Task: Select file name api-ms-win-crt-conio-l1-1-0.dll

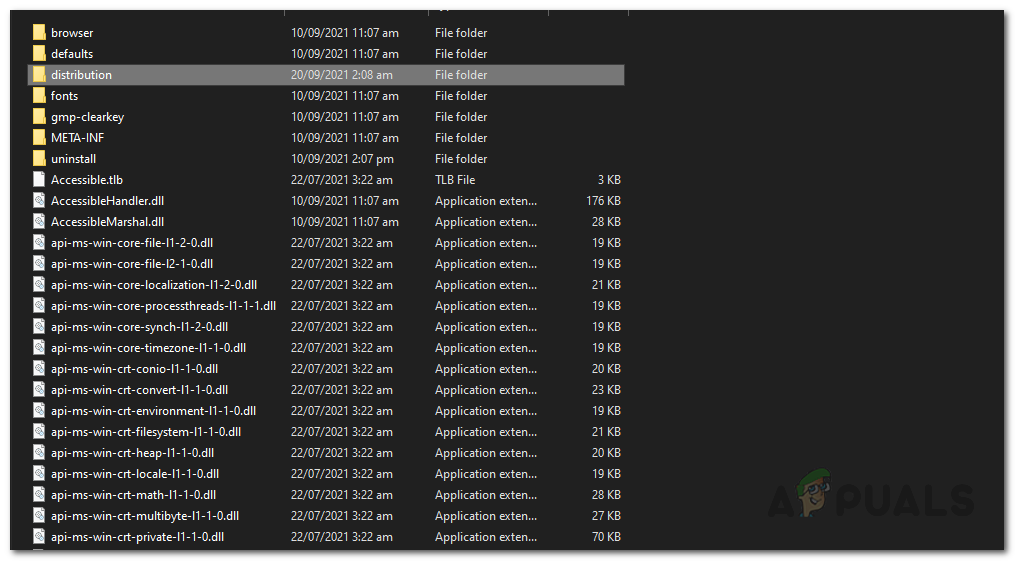Action: point(135,369)
